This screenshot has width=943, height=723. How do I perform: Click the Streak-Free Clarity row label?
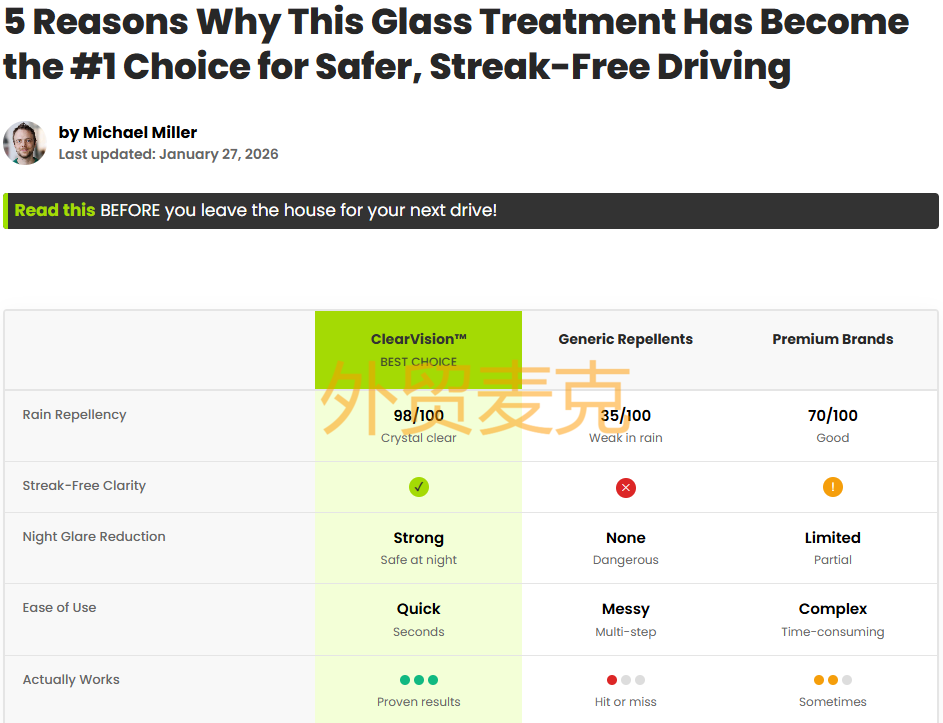tap(84, 485)
